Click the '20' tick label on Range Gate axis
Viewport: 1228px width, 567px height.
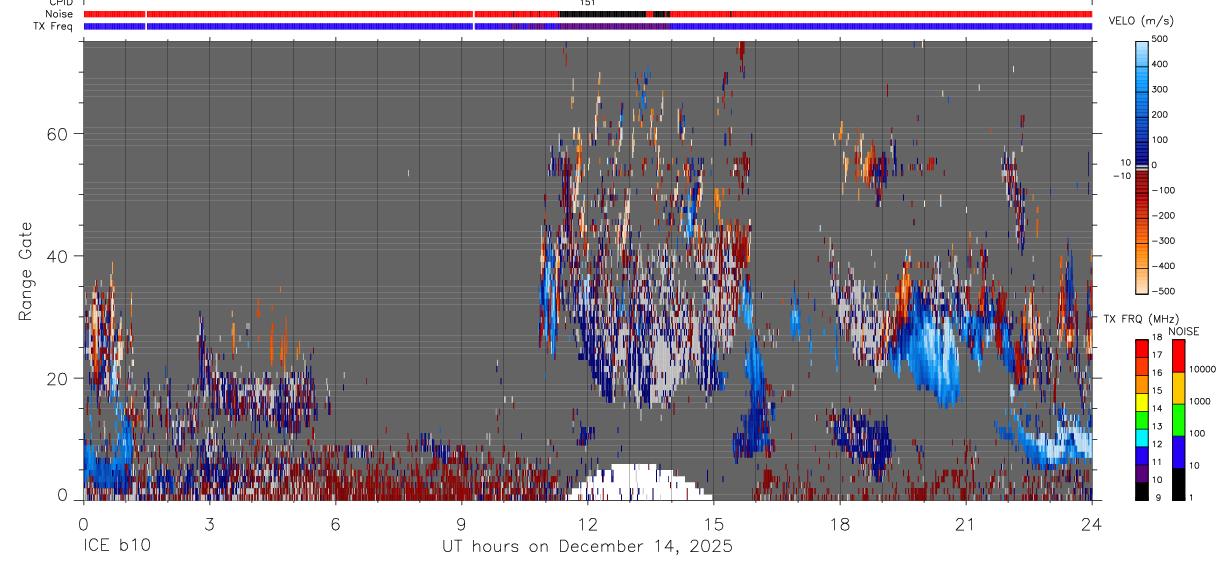click(58, 379)
